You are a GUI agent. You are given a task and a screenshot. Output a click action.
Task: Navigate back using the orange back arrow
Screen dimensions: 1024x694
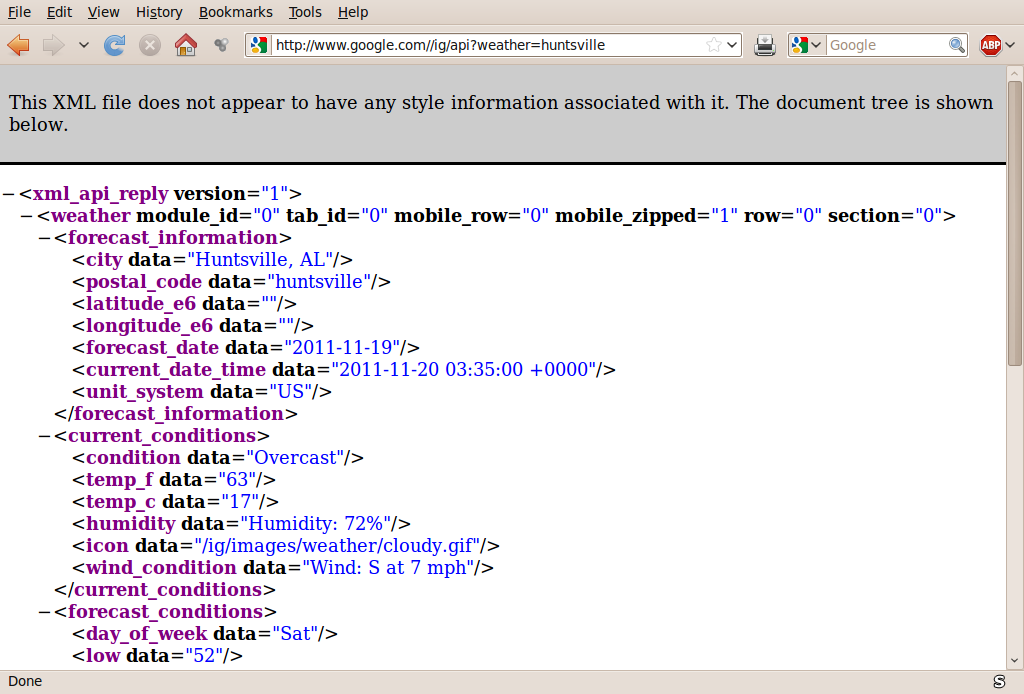click(x=18, y=44)
